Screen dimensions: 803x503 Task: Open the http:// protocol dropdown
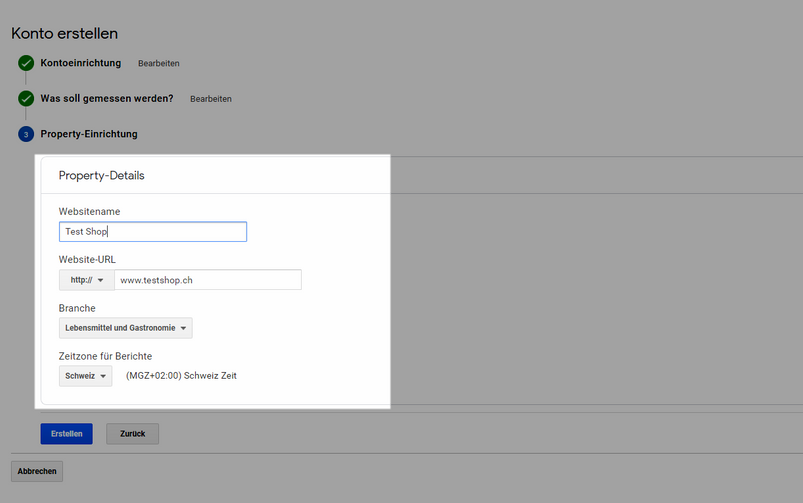click(87, 280)
